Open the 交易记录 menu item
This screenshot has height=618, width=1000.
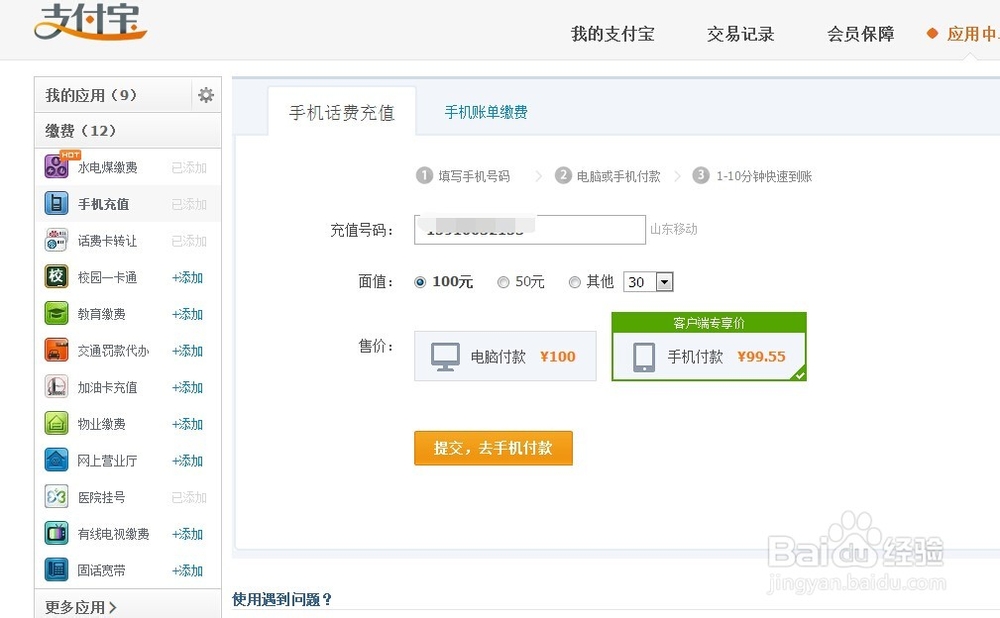(x=740, y=33)
